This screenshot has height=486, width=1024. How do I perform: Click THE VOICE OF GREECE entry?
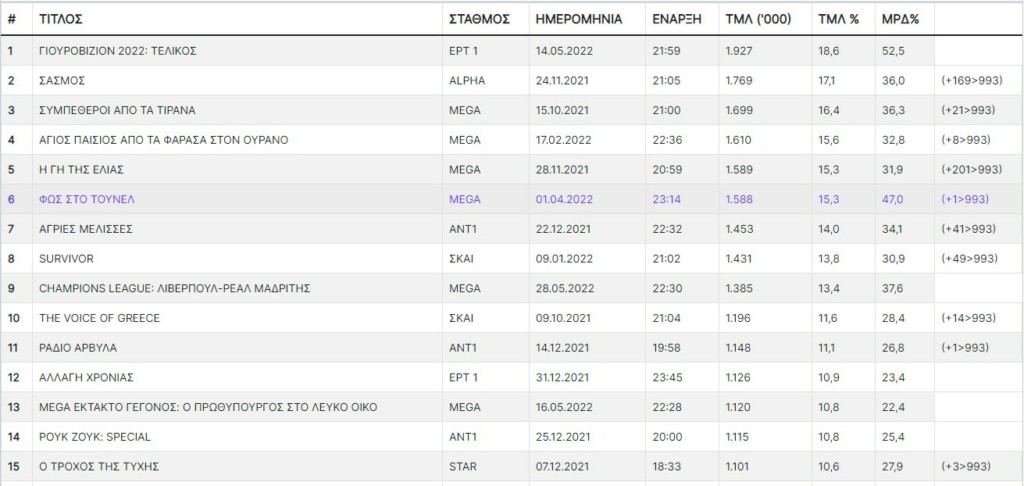click(x=99, y=318)
